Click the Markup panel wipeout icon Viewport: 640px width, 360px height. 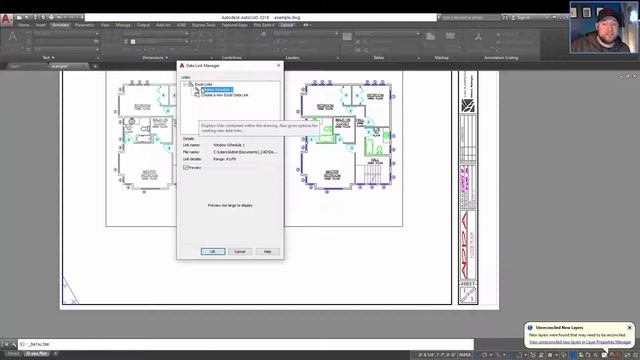tap(430, 37)
